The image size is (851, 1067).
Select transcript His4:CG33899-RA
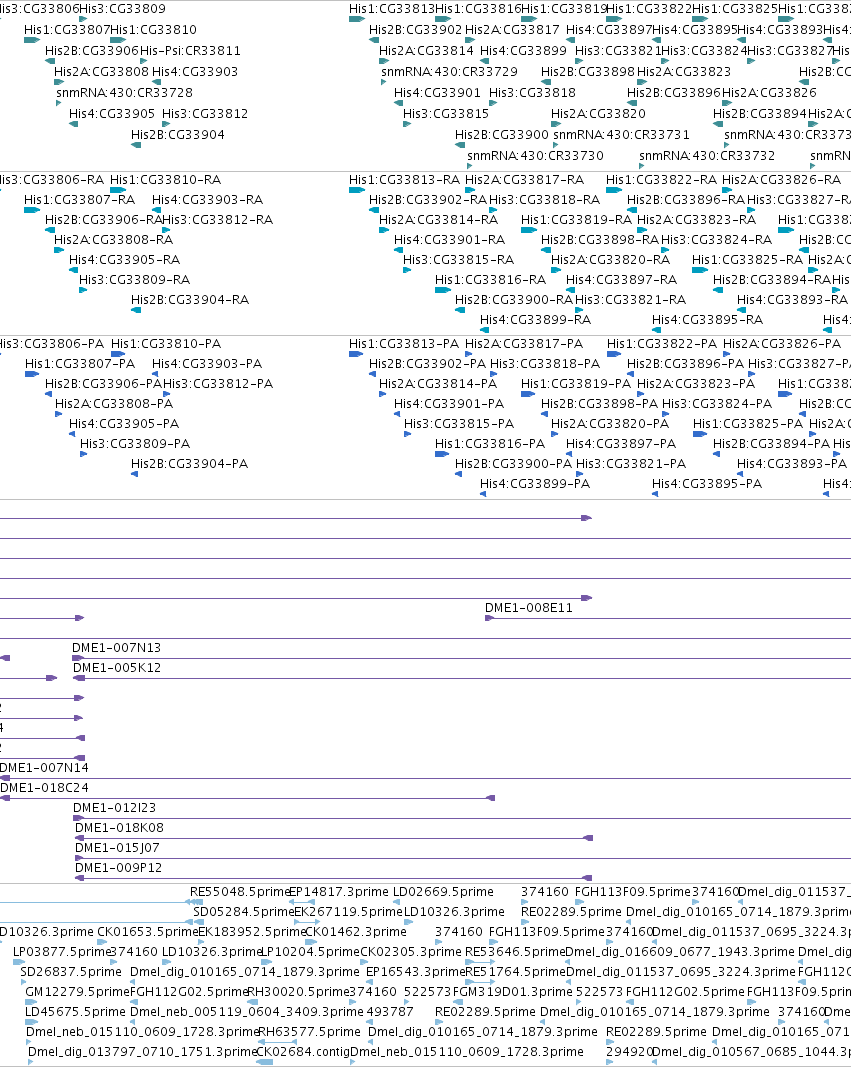tap(535, 320)
